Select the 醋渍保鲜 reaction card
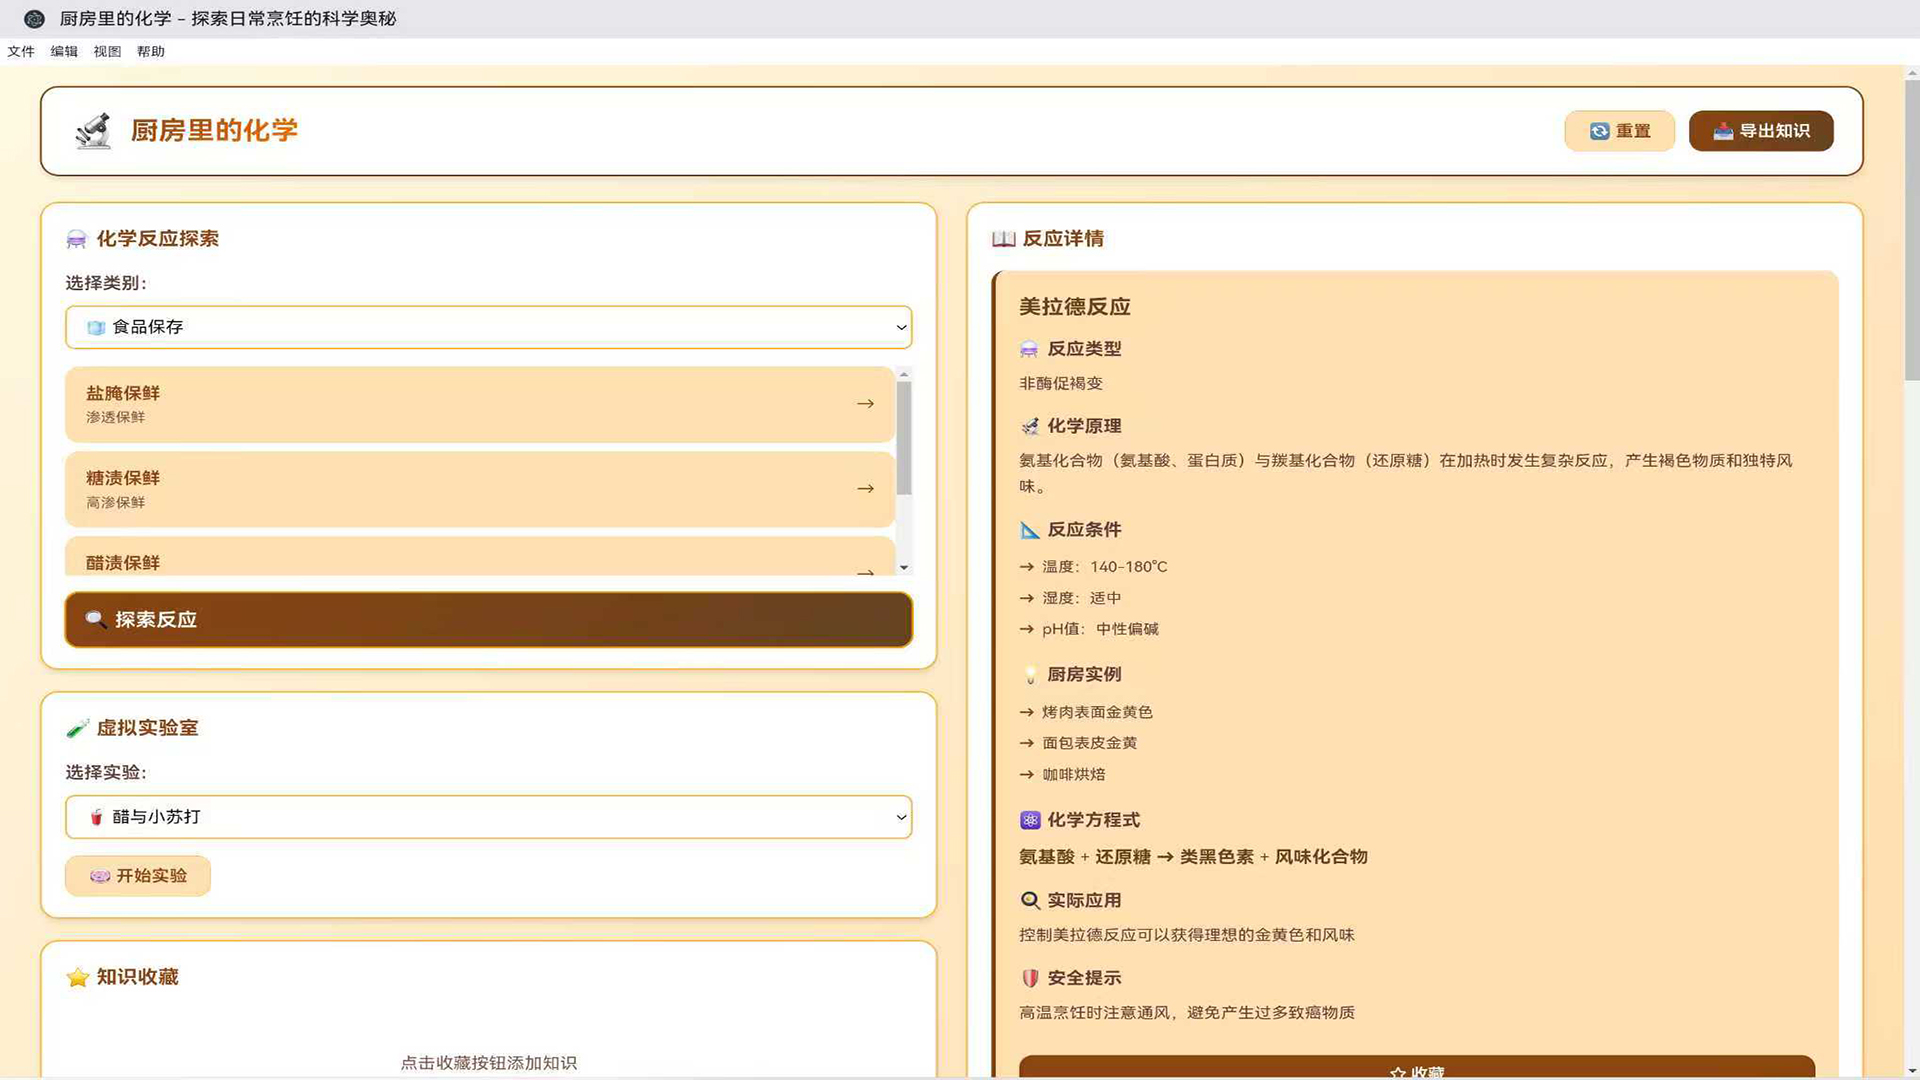This screenshot has width=1920, height=1080. 480,556
